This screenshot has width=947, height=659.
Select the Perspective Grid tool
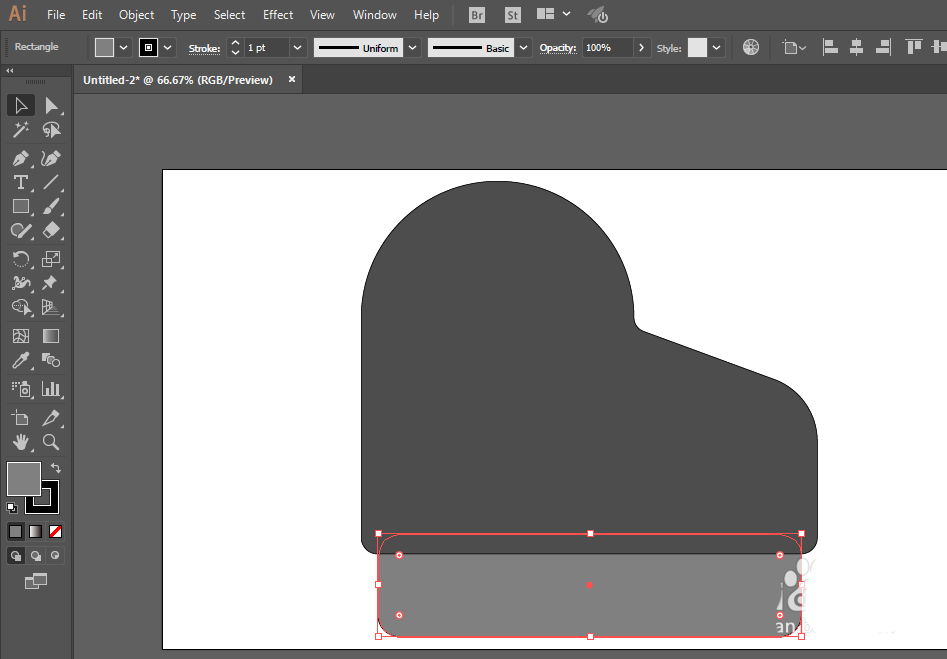(x=51, y=307)
